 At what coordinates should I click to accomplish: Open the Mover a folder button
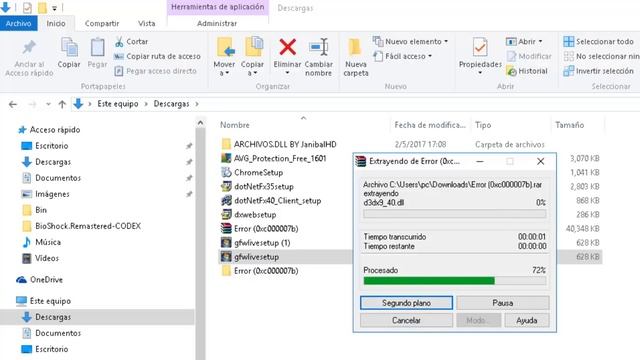pos(224,57)
